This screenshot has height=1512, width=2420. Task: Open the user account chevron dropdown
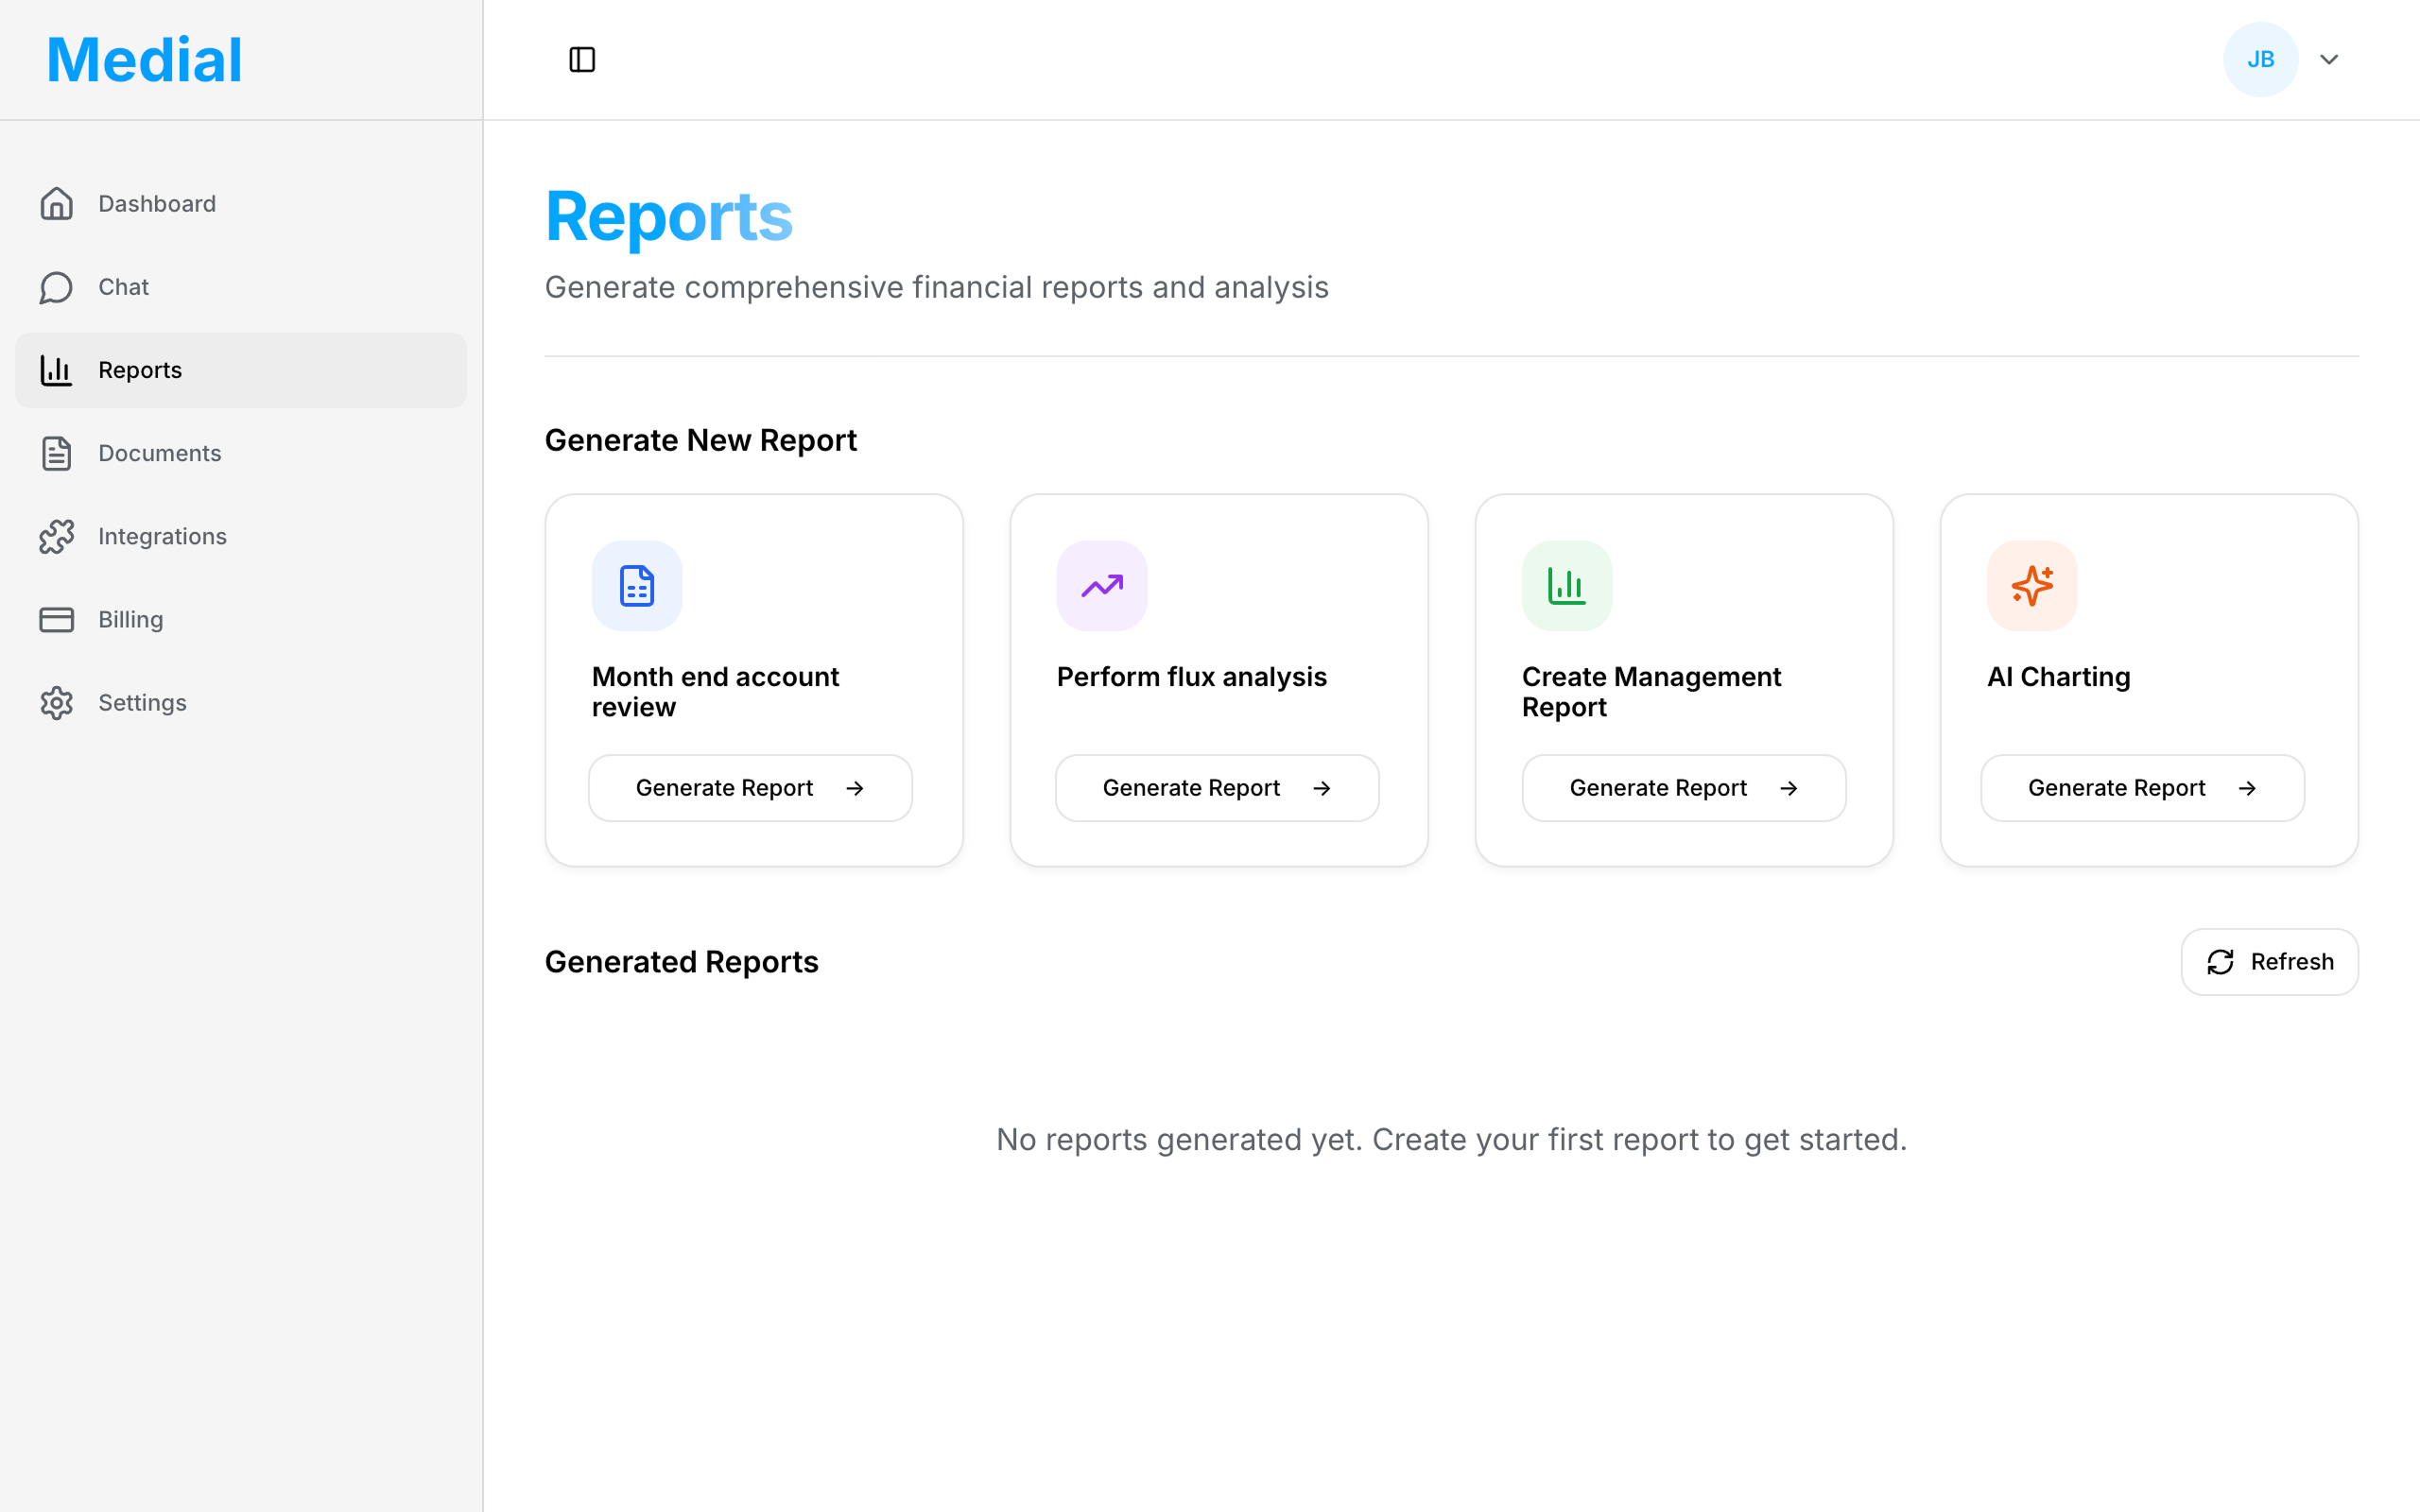pos(2329,59)
